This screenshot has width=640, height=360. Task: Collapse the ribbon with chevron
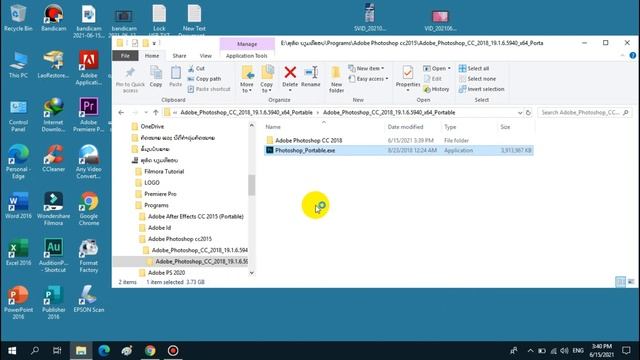(622, 56)
